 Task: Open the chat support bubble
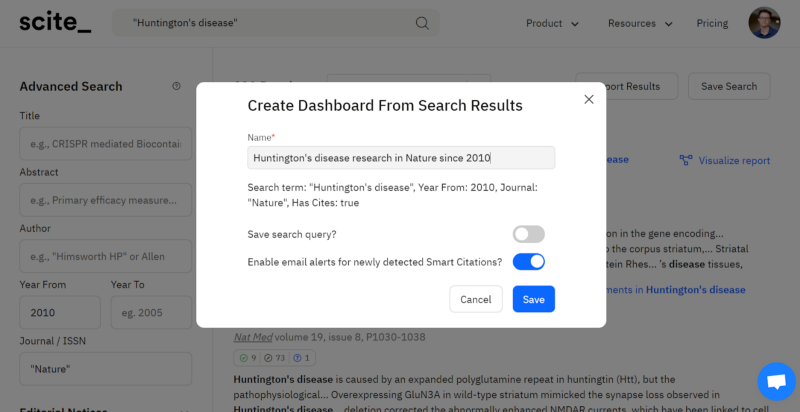coord(775,381)
